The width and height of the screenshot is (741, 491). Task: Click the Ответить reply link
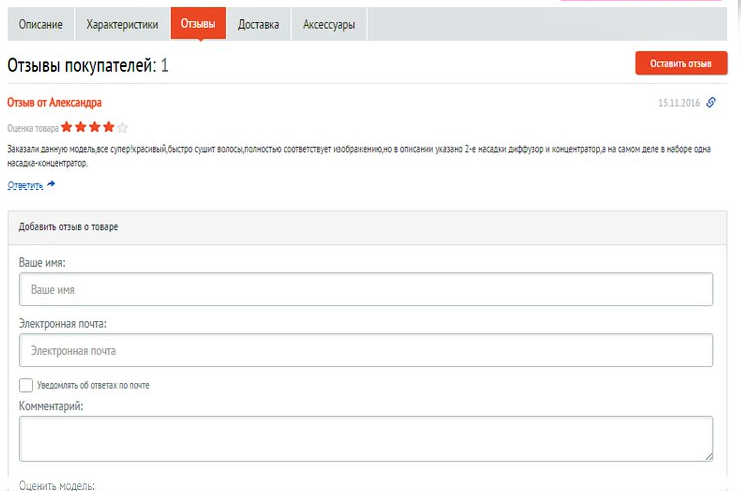pyautogui.click(x=25, y=185)
